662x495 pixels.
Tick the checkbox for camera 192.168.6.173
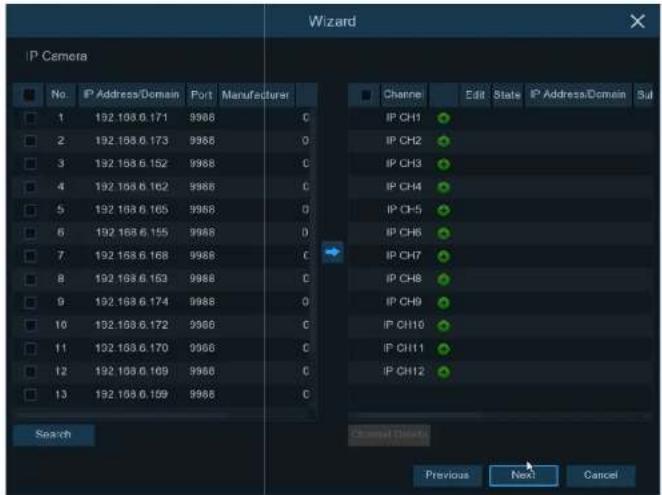click(30, 141)
